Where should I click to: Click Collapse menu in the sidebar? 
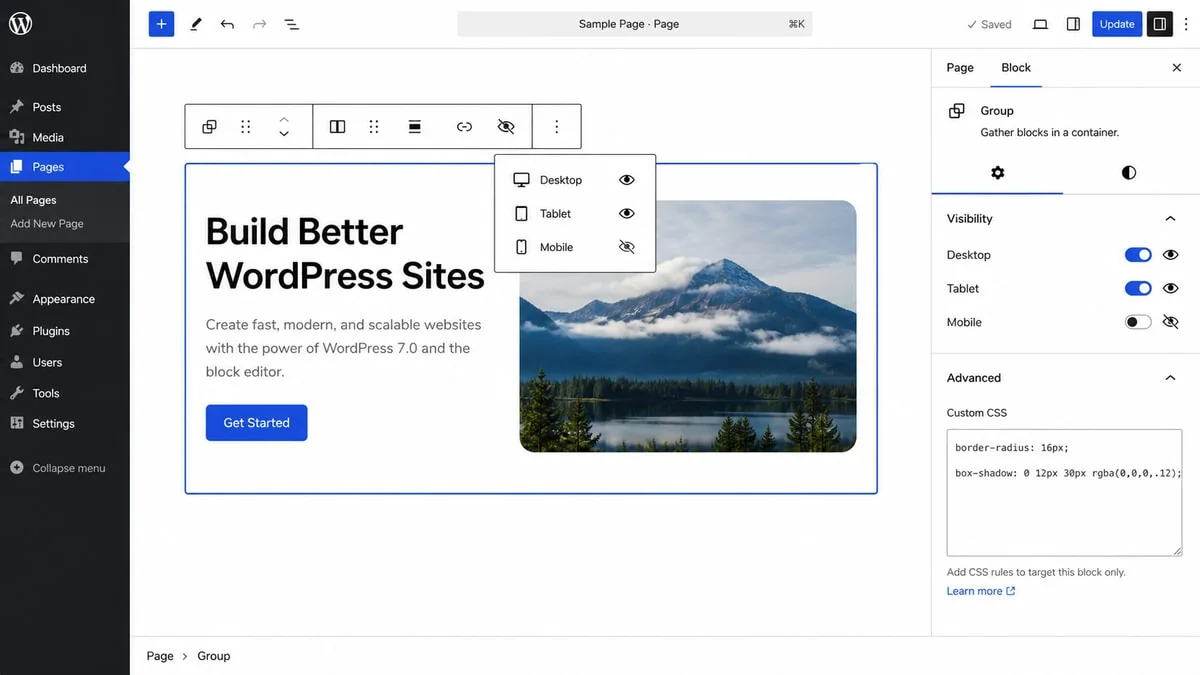[58, 468]
